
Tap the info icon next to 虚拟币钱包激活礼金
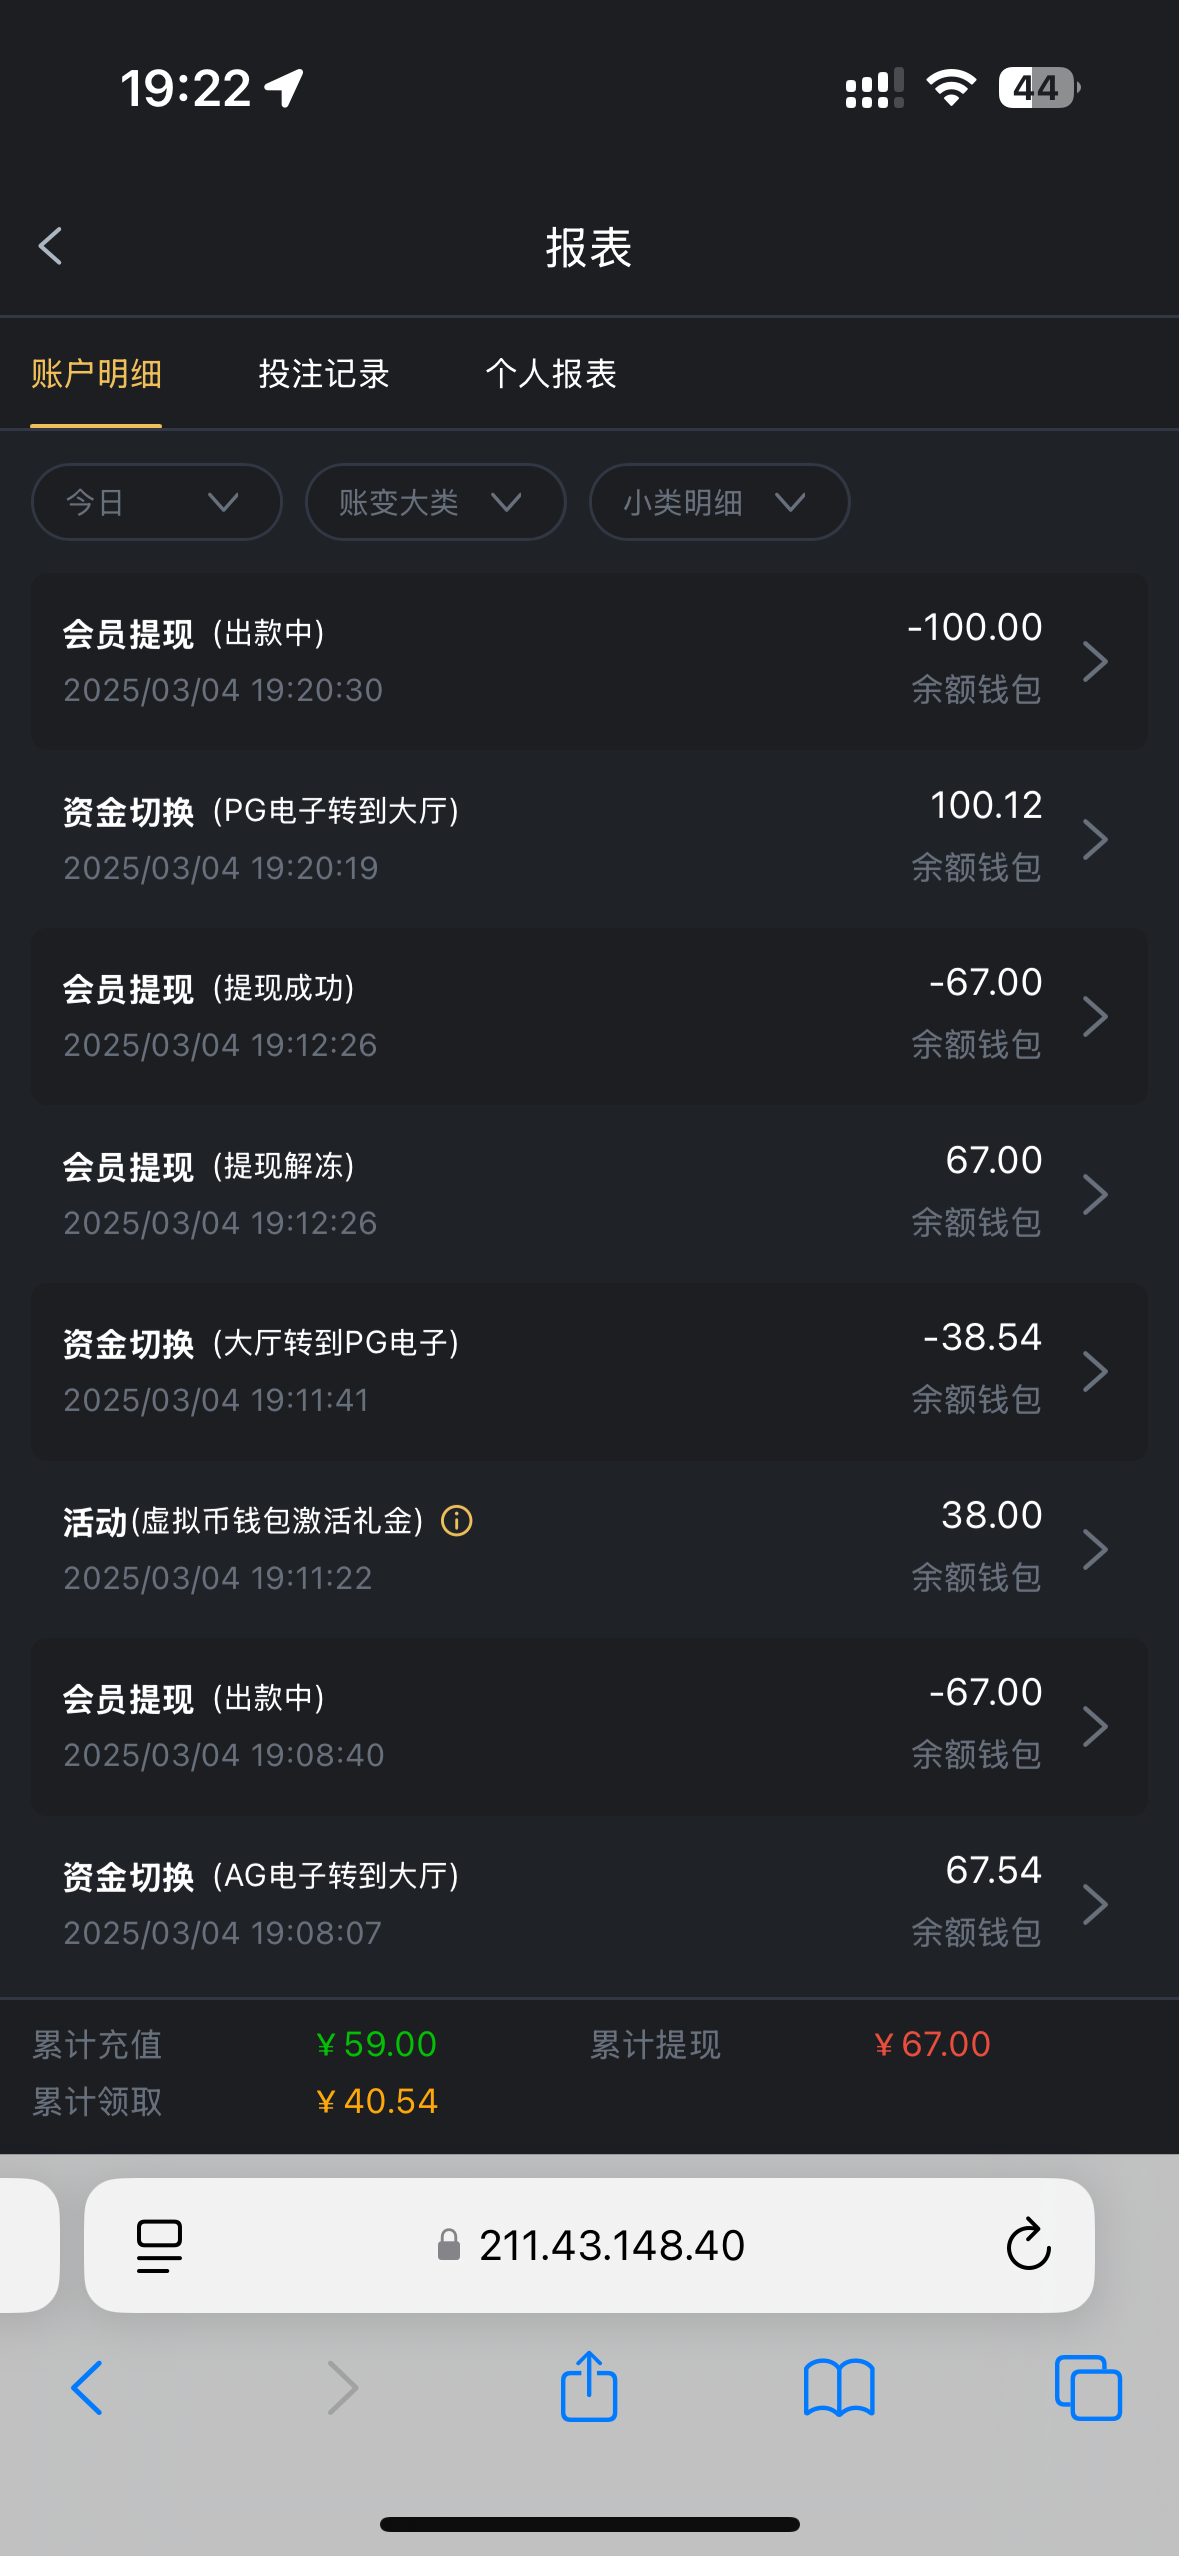457,1521
